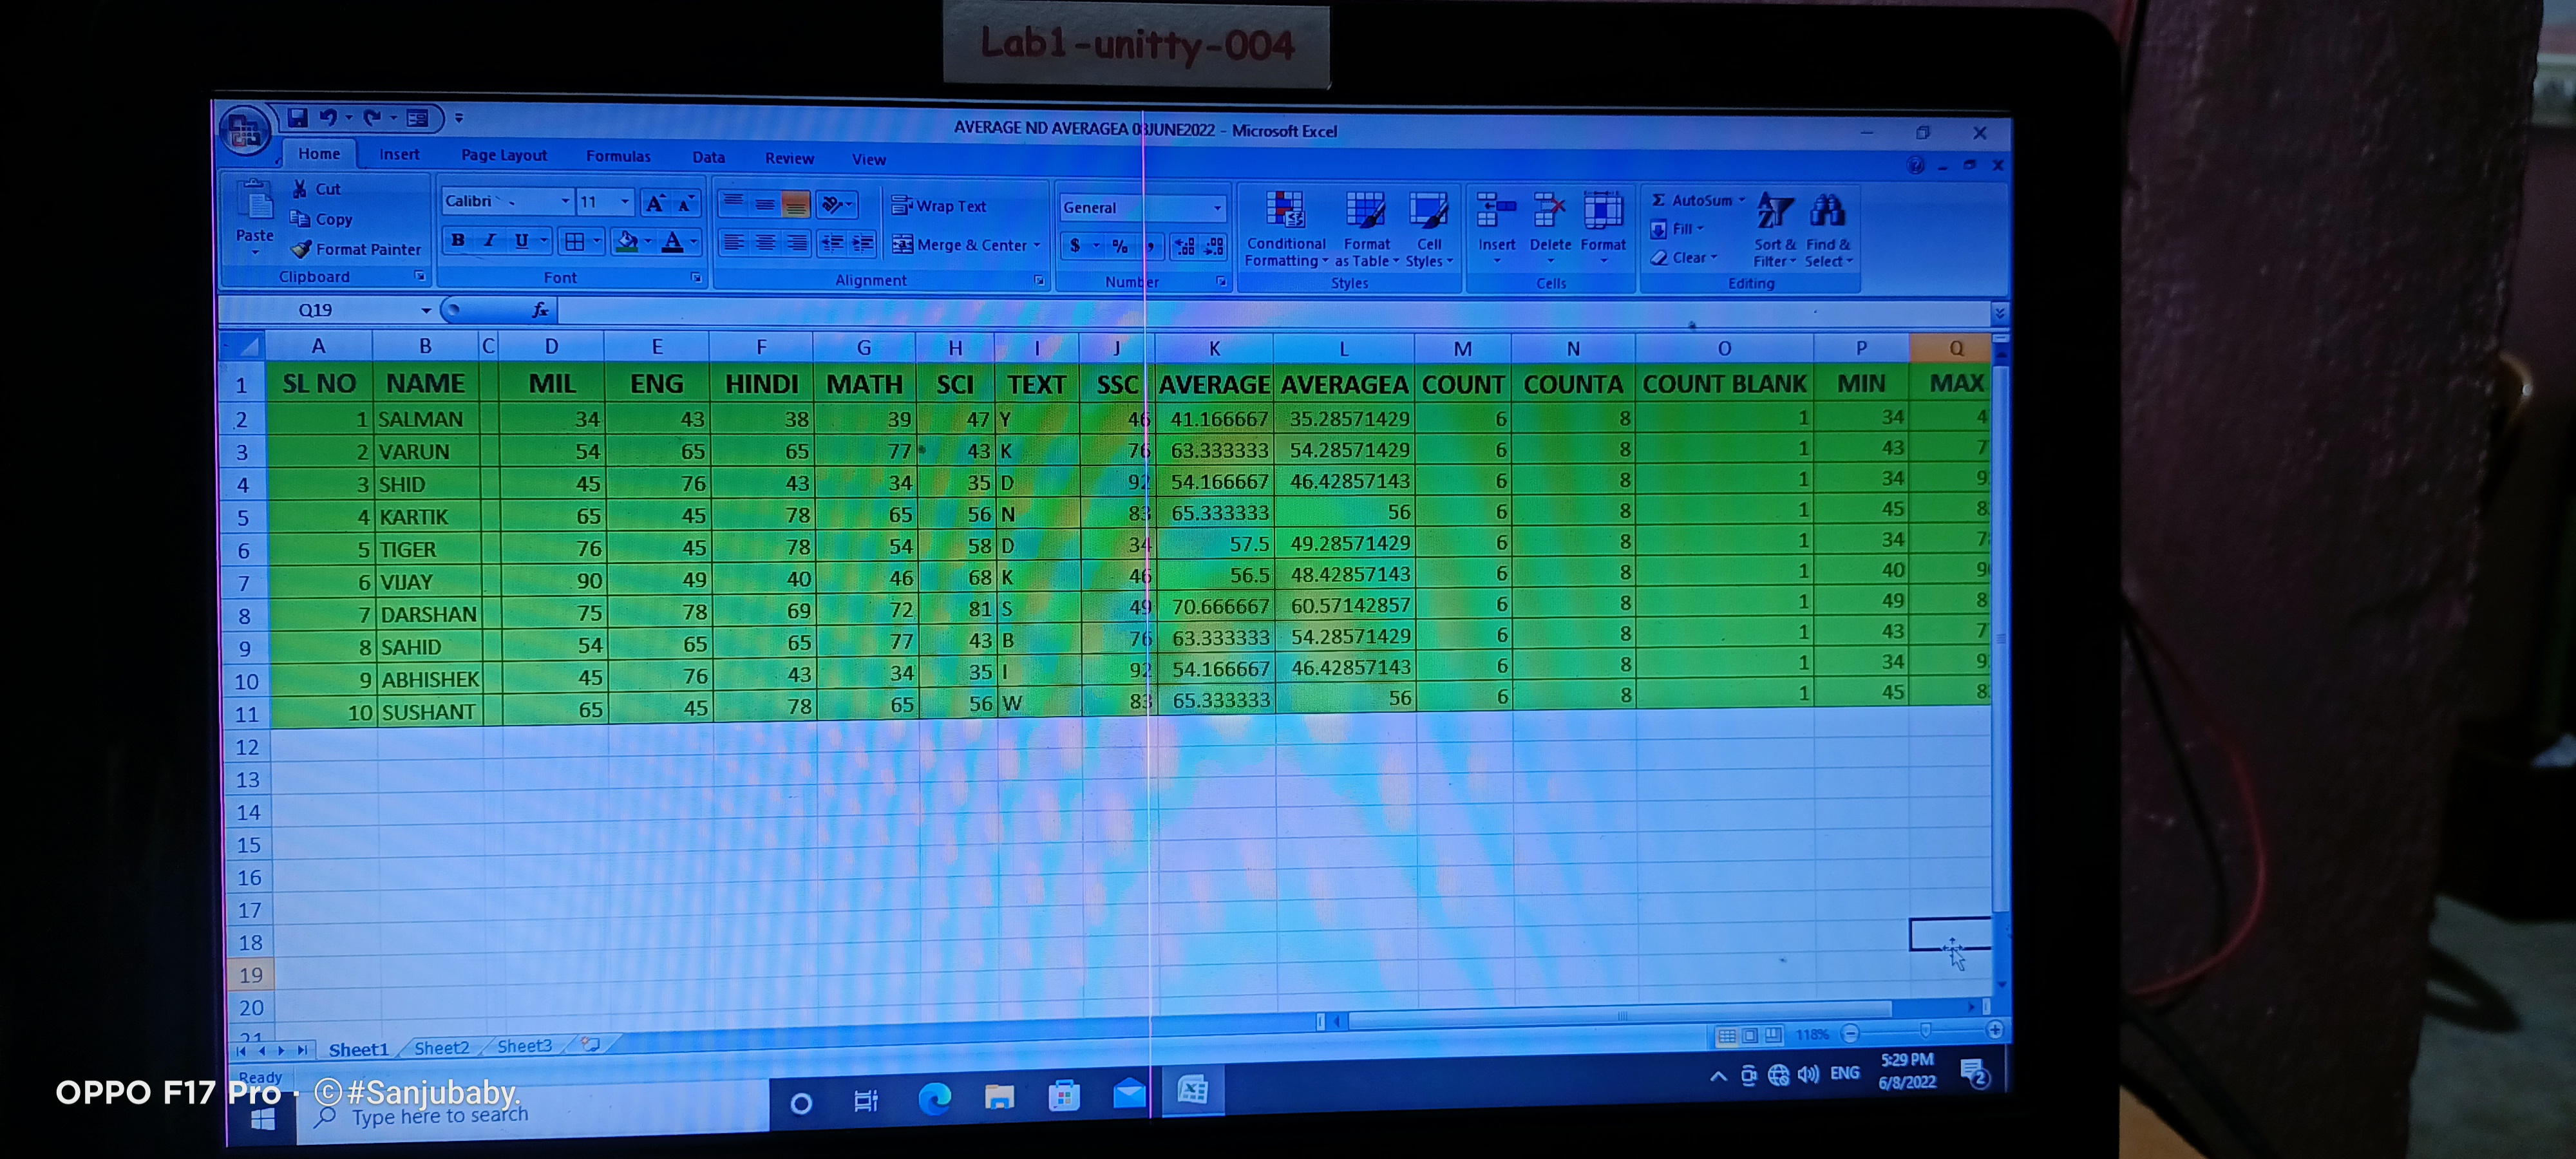Click the Delete Cells icon
This screenshot has height=1159, width=2576.
1549,211
